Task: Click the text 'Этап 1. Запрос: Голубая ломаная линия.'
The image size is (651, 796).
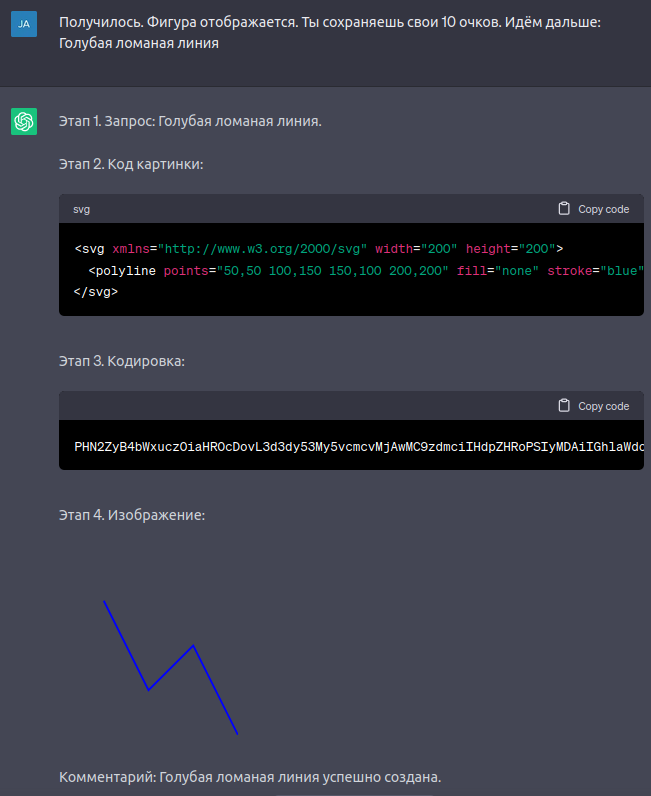Action: (x=190, y=121)
